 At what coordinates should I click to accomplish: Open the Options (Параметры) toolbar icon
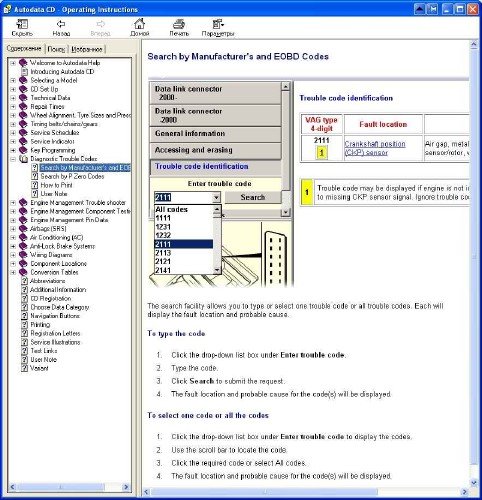[218, 24]
